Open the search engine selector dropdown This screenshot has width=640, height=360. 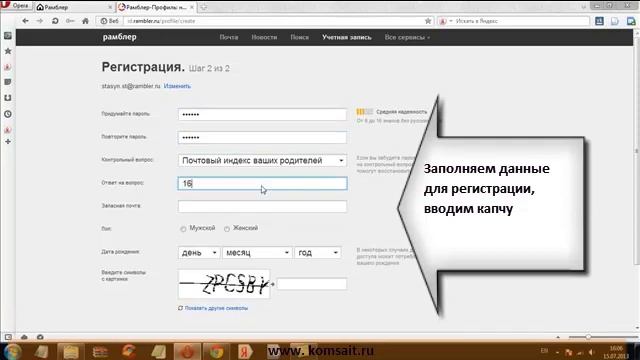tap(445, 21)
